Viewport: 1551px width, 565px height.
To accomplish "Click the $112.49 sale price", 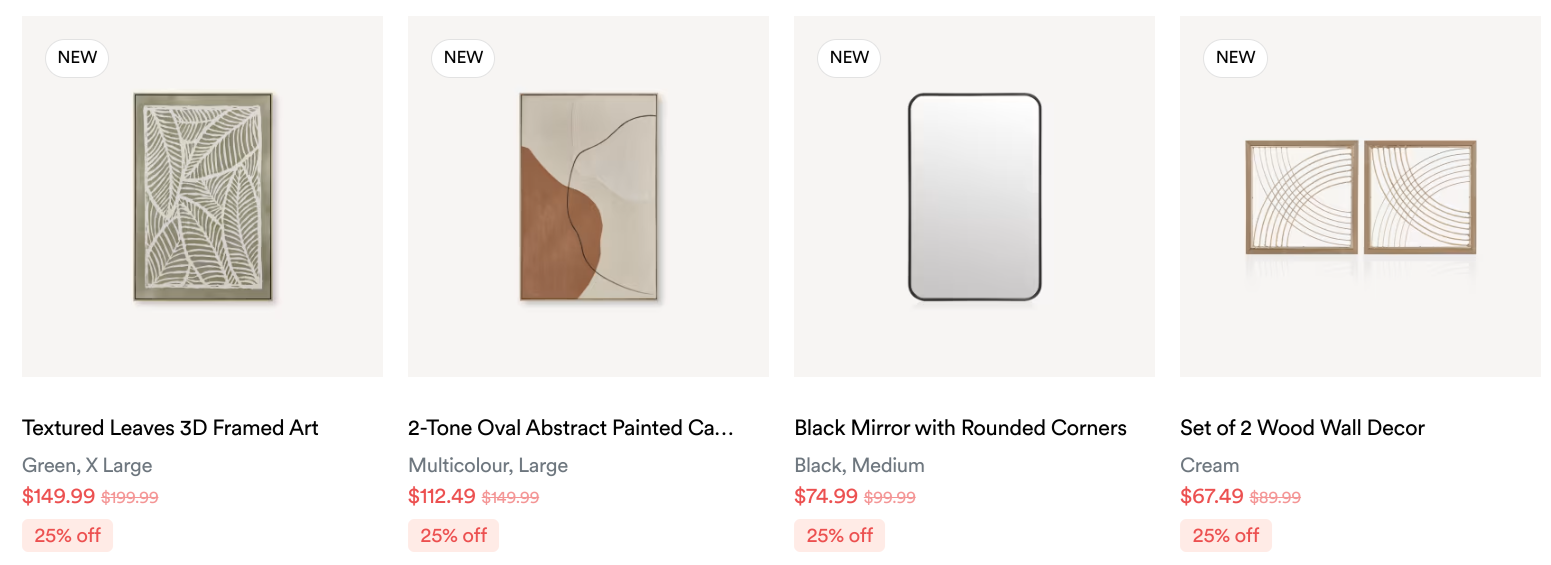I will click(x=442, y=496).
